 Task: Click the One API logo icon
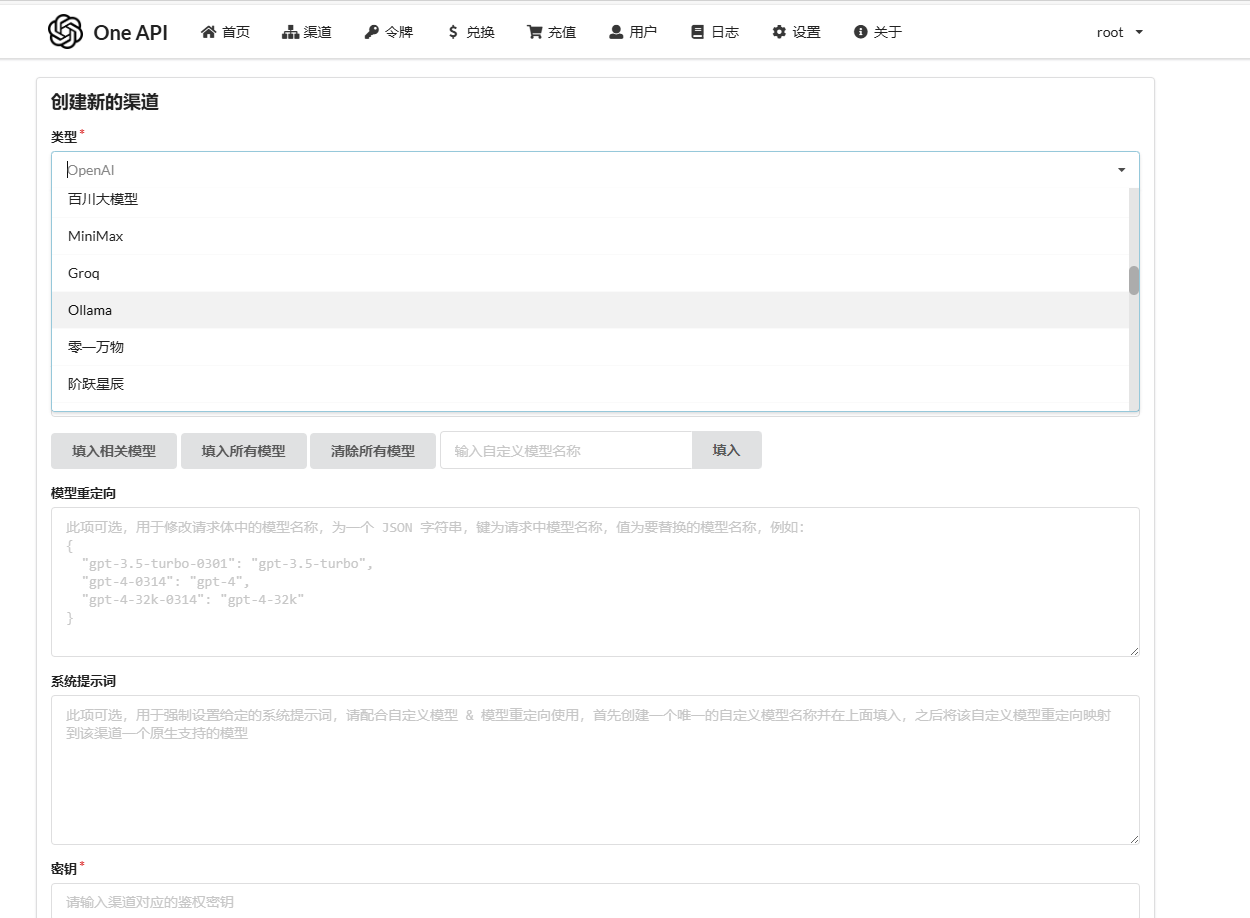(x=65, y=32)
